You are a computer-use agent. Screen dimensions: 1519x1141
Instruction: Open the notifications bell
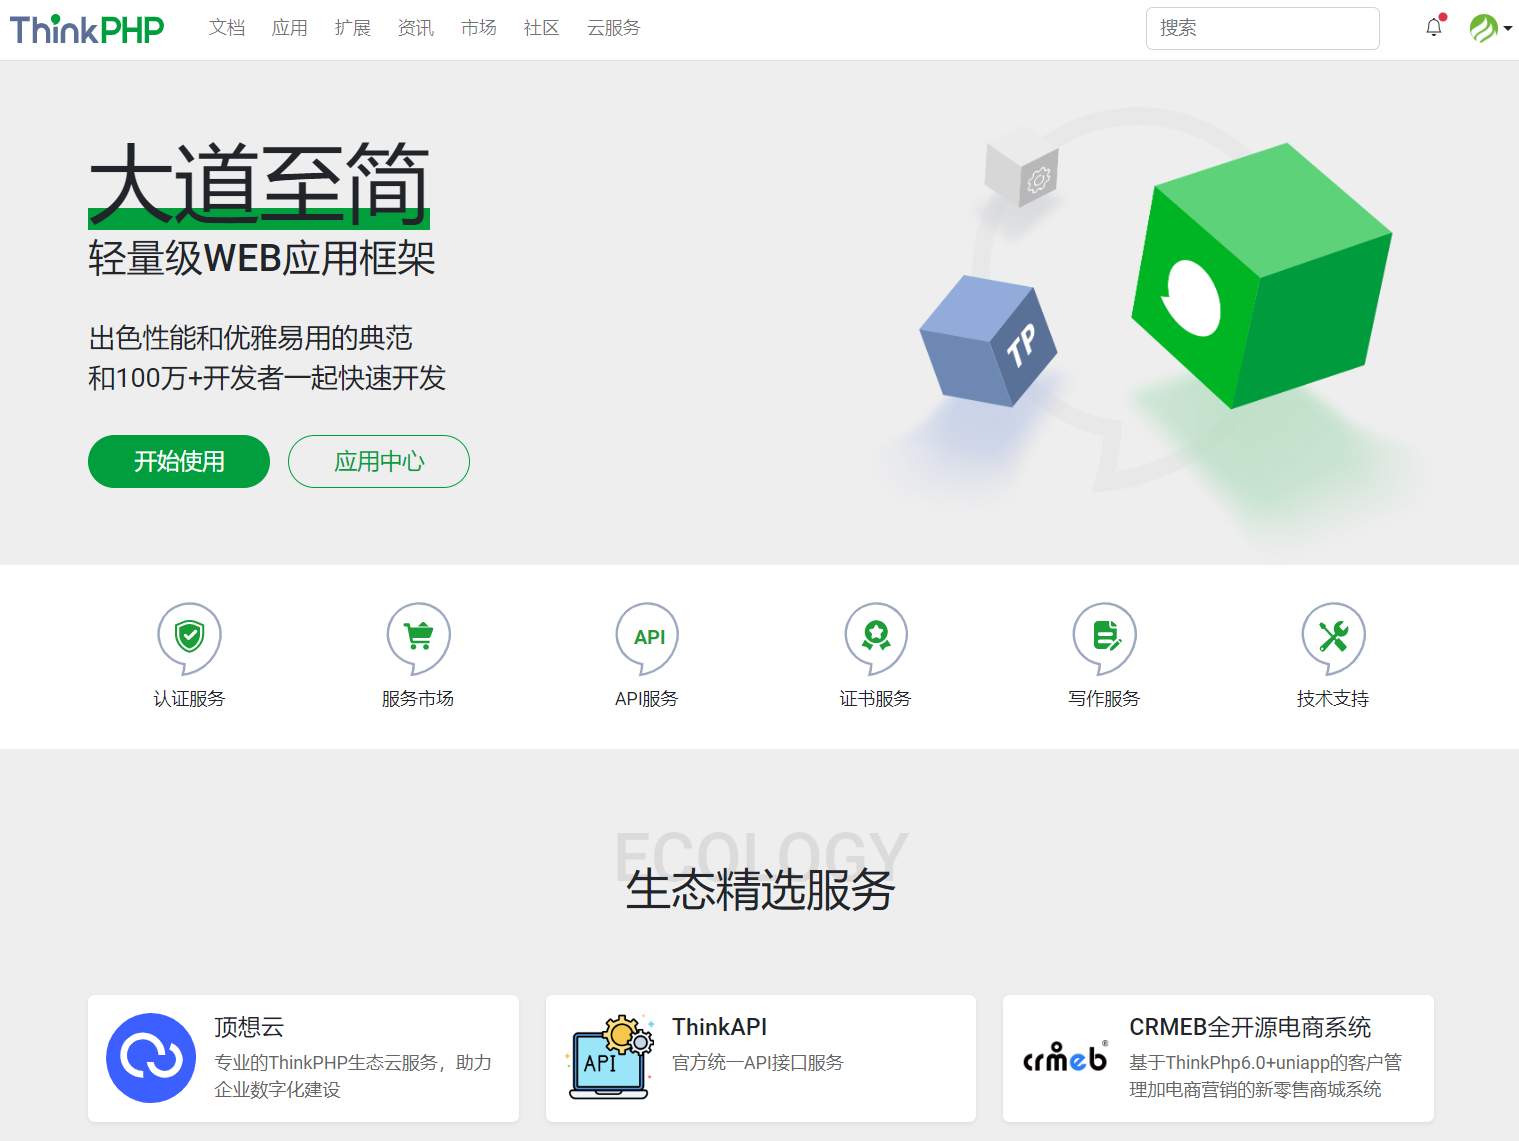(x=1434, y=27)
